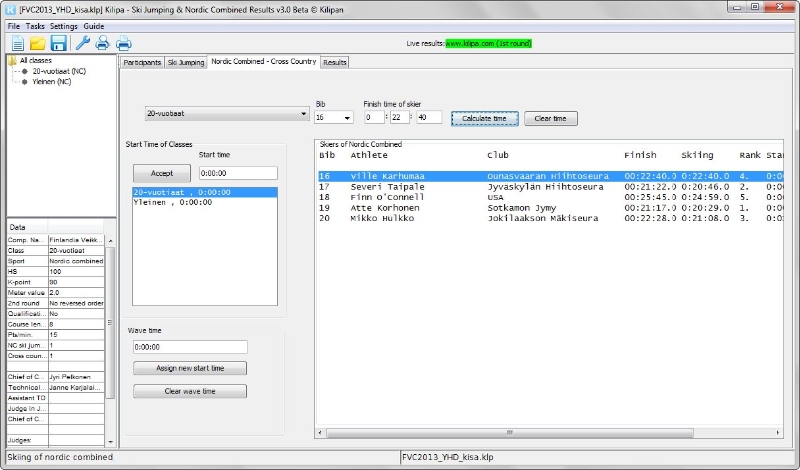Click the K-point value cell showing 90
Image resolution: width=800 pixels, height=470 pixels.
coord(76,282)
